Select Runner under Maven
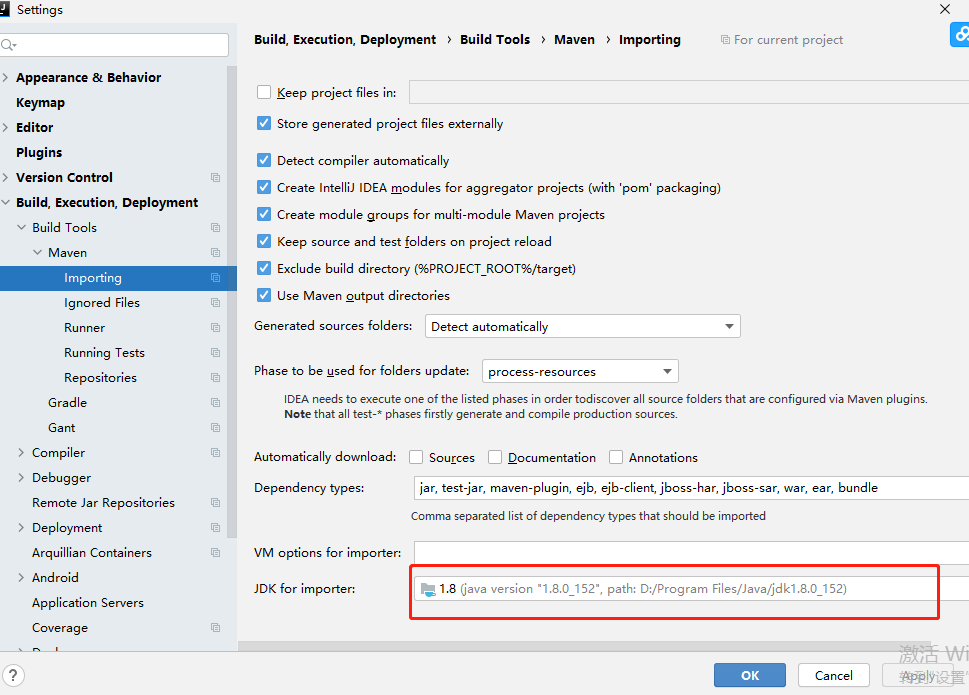This screenshot has height=695, width=969. pyautogui.click(x=85, y=327)
